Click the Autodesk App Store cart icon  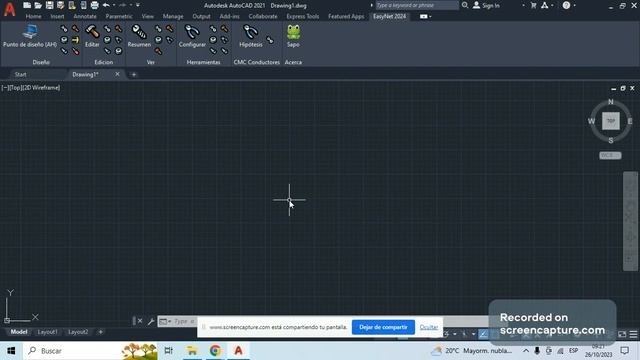(x=533, y=5)
